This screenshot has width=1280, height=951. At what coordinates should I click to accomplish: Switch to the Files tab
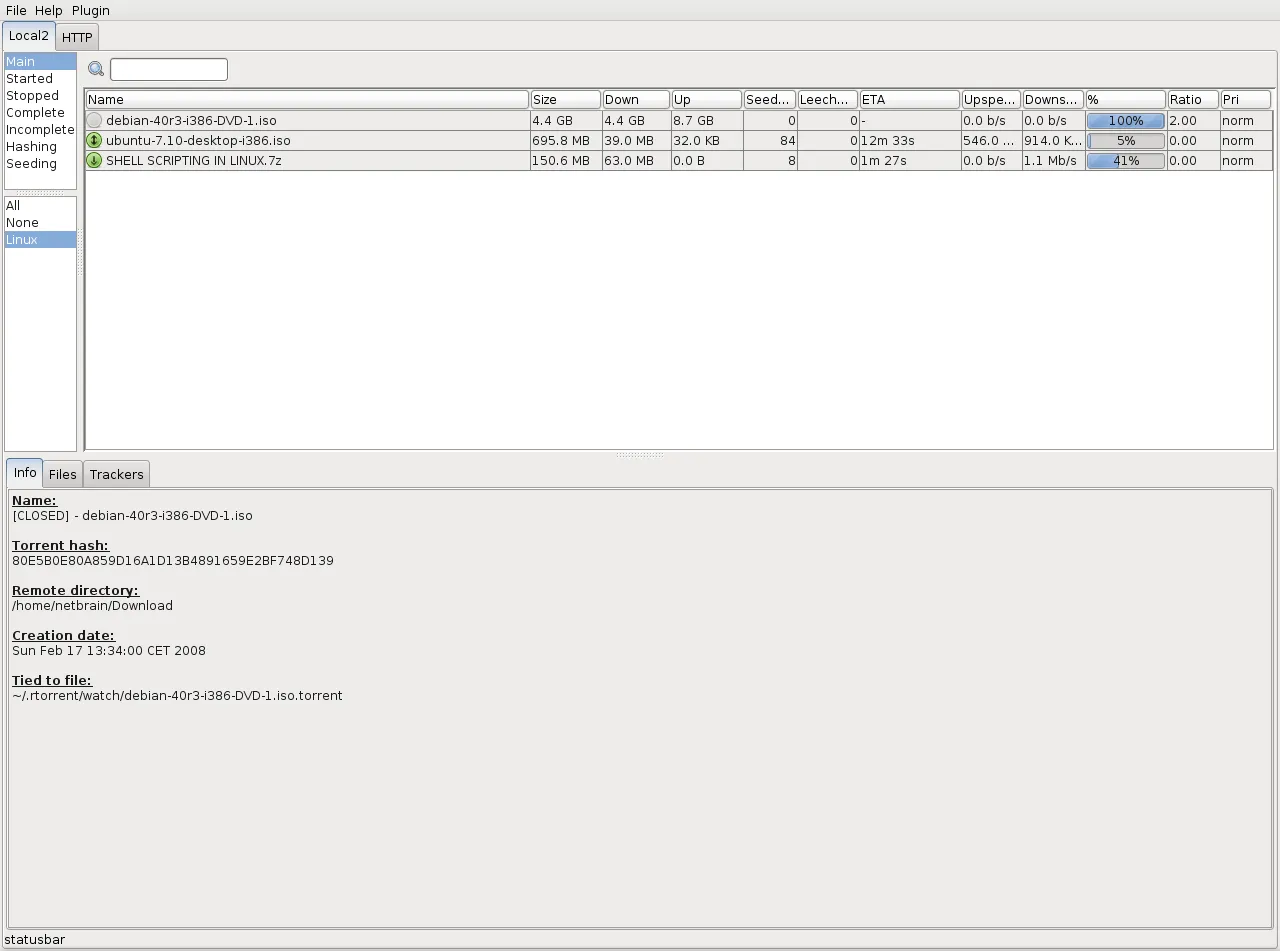click(x=62, y=474)
